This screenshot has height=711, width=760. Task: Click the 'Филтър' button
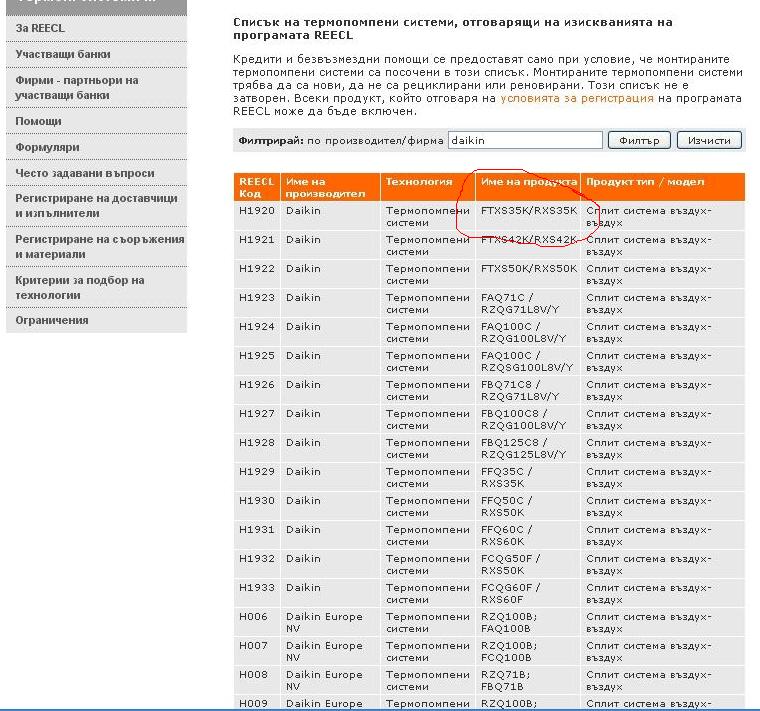(x=639, y=141)
